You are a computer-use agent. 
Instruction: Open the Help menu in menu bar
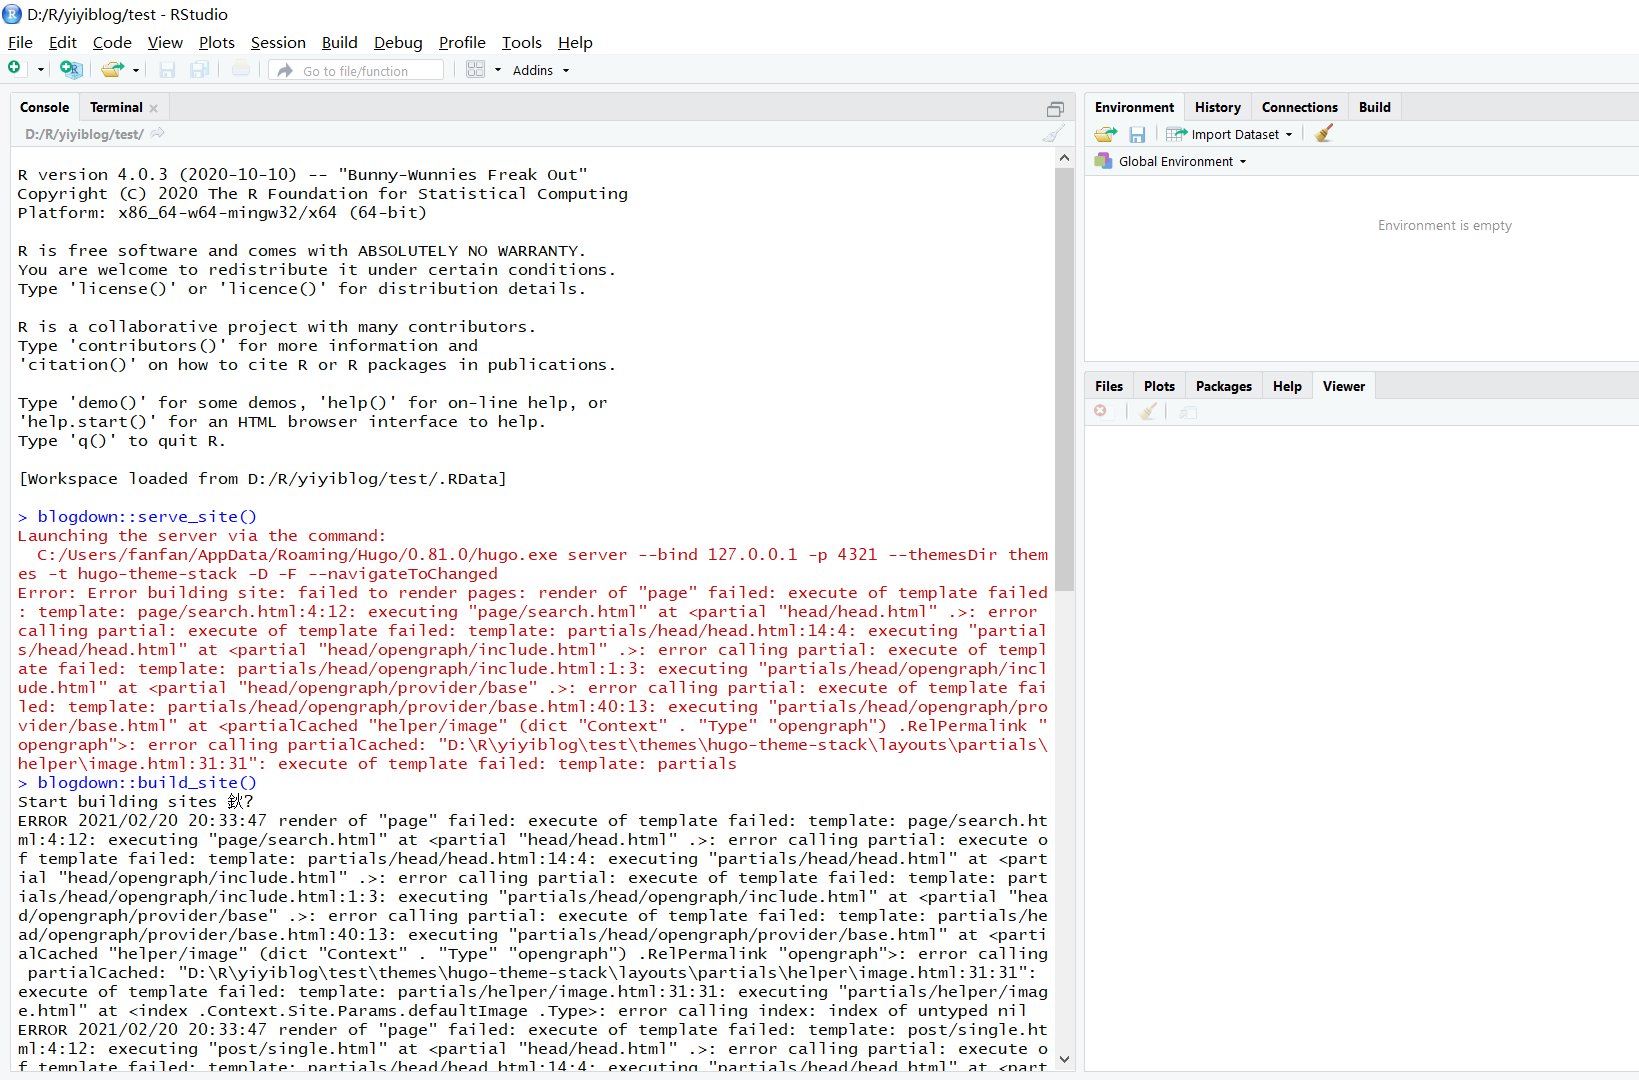click(575, 42)
